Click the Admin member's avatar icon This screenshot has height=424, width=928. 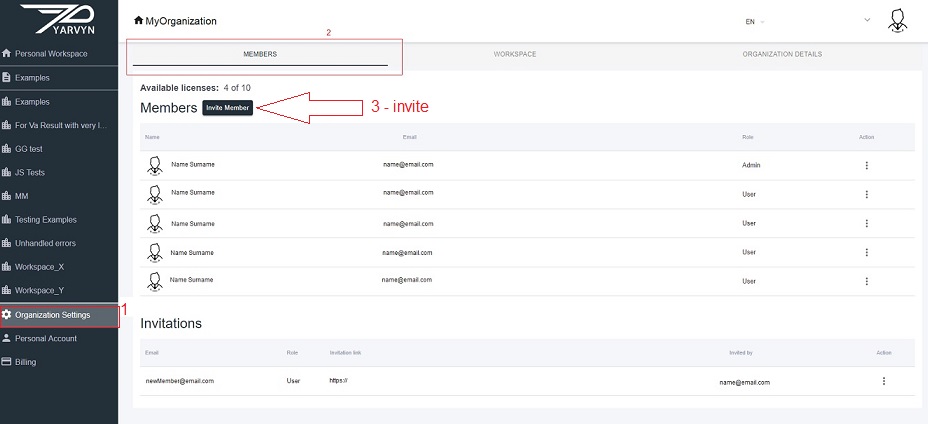pos(155,166)
